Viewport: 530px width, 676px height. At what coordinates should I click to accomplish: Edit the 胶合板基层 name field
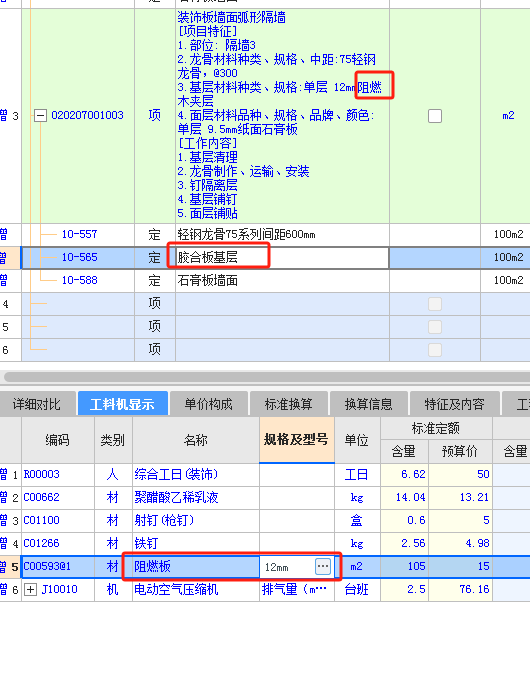point(282,257)
